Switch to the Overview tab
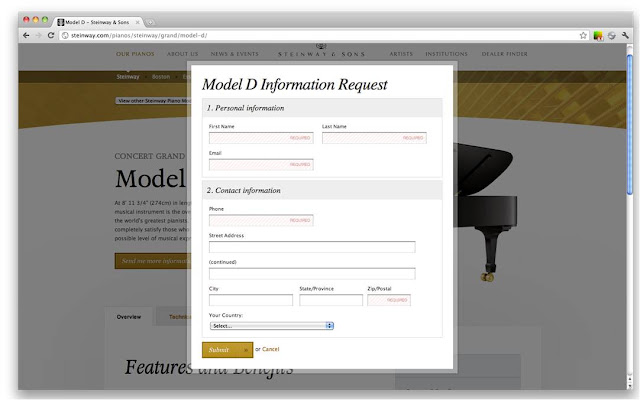 (x=129, y=317)
